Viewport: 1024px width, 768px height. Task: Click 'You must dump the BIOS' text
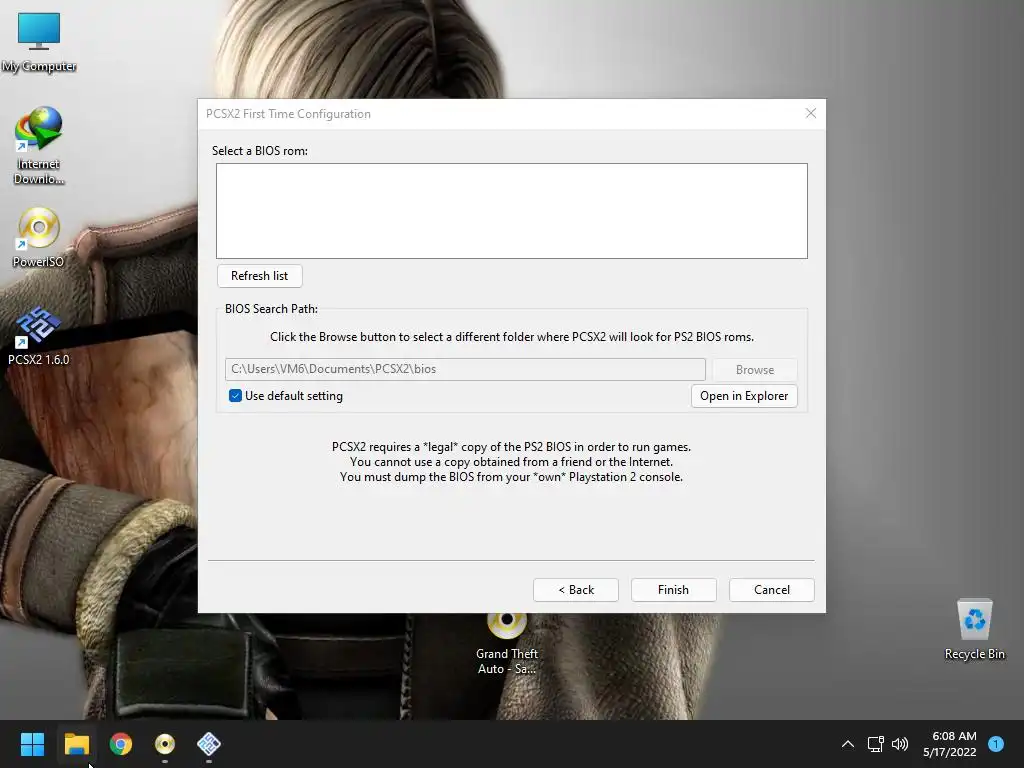tap(511, 477)
